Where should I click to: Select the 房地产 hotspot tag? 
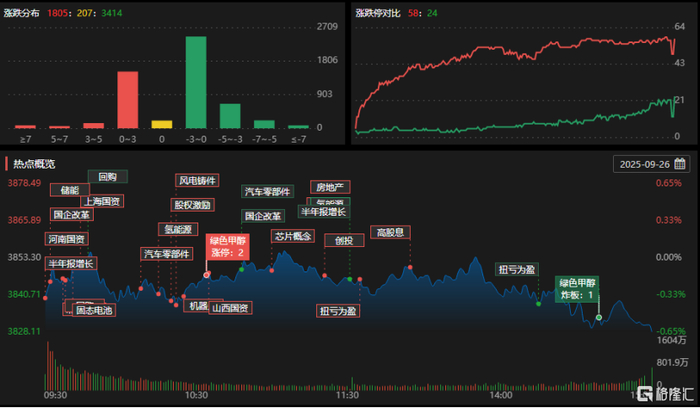click(x=330, y=187)
